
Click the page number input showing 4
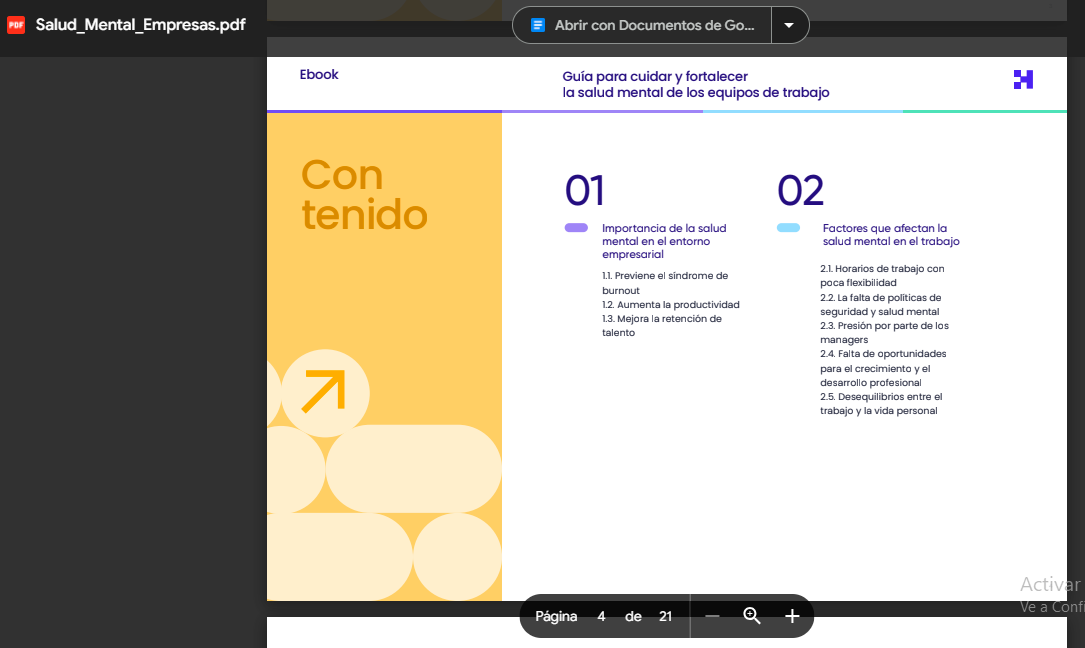[602, 616]
